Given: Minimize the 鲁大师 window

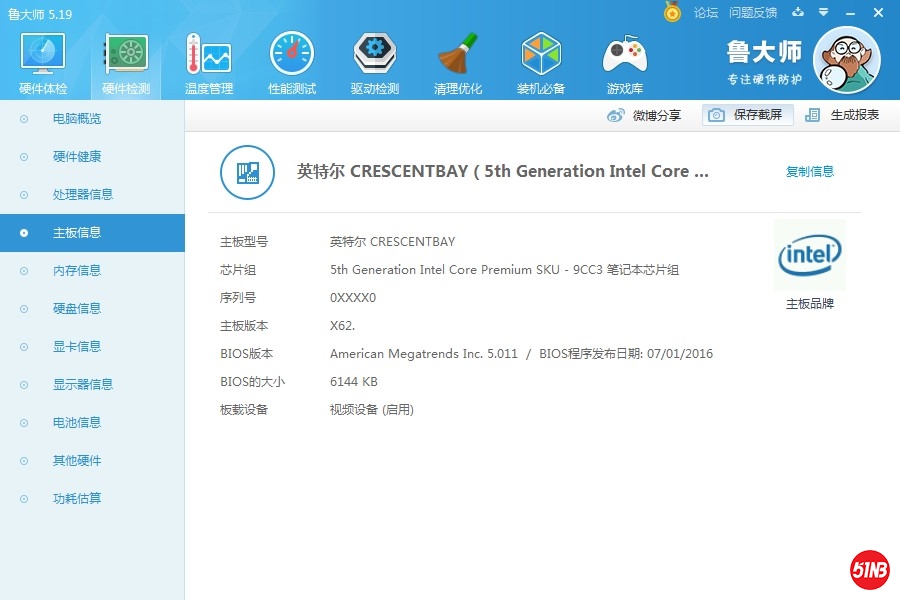Looking at the screenshot, I should [x=851, y=13].
